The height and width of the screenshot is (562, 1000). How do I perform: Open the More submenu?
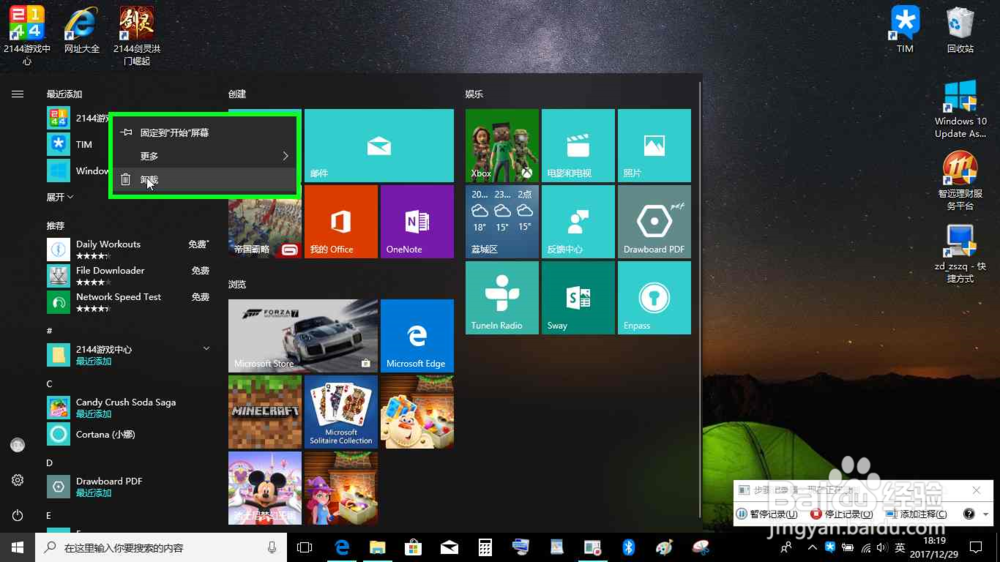(x=204, y=156)
